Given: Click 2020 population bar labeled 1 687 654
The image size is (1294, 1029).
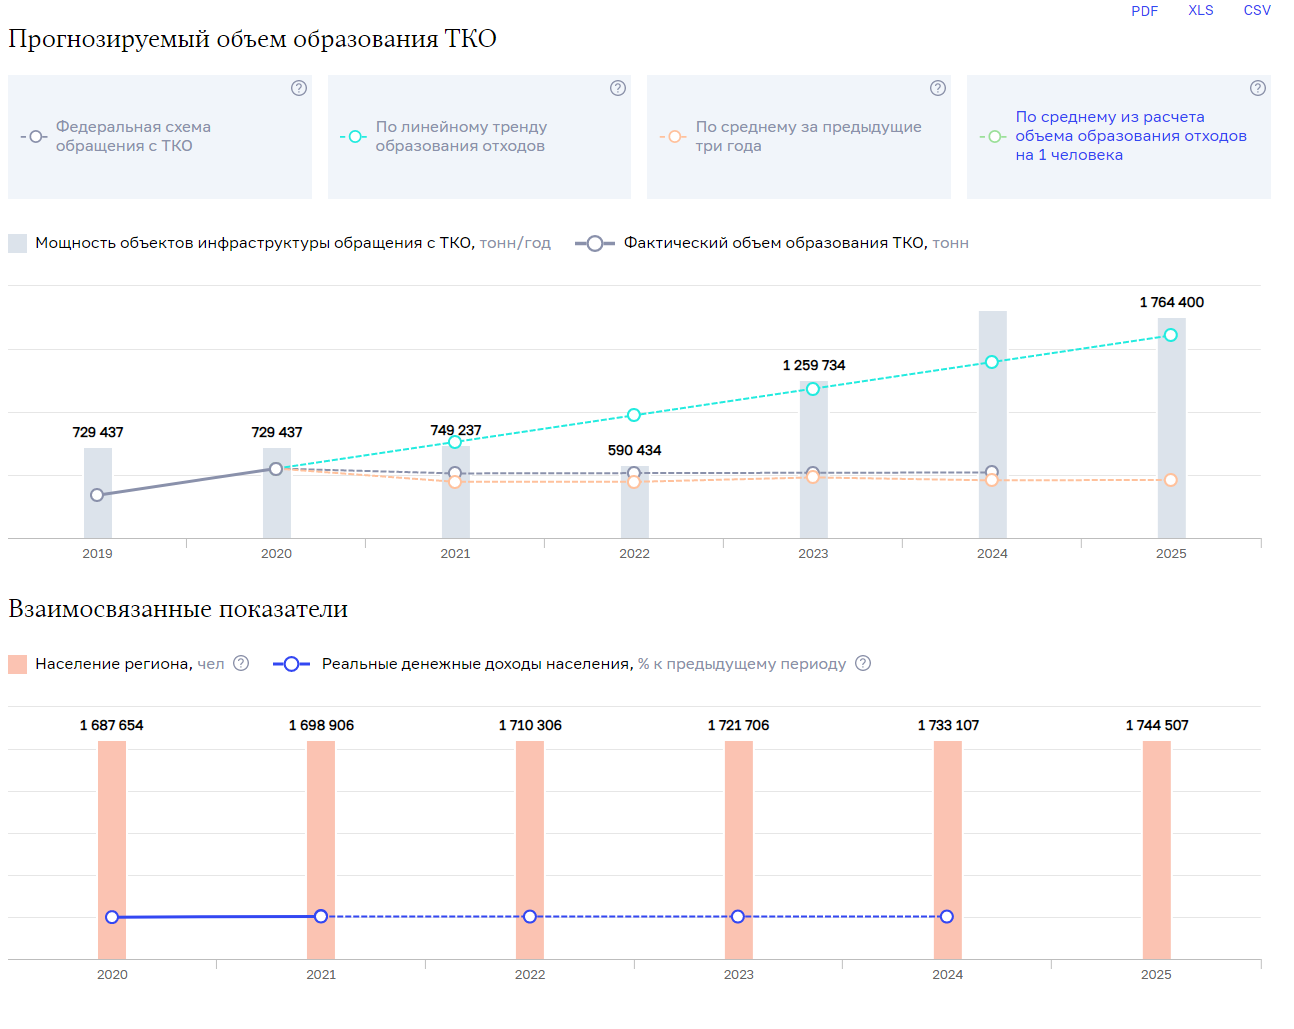Looking at the screenshot, I should 112,850.
